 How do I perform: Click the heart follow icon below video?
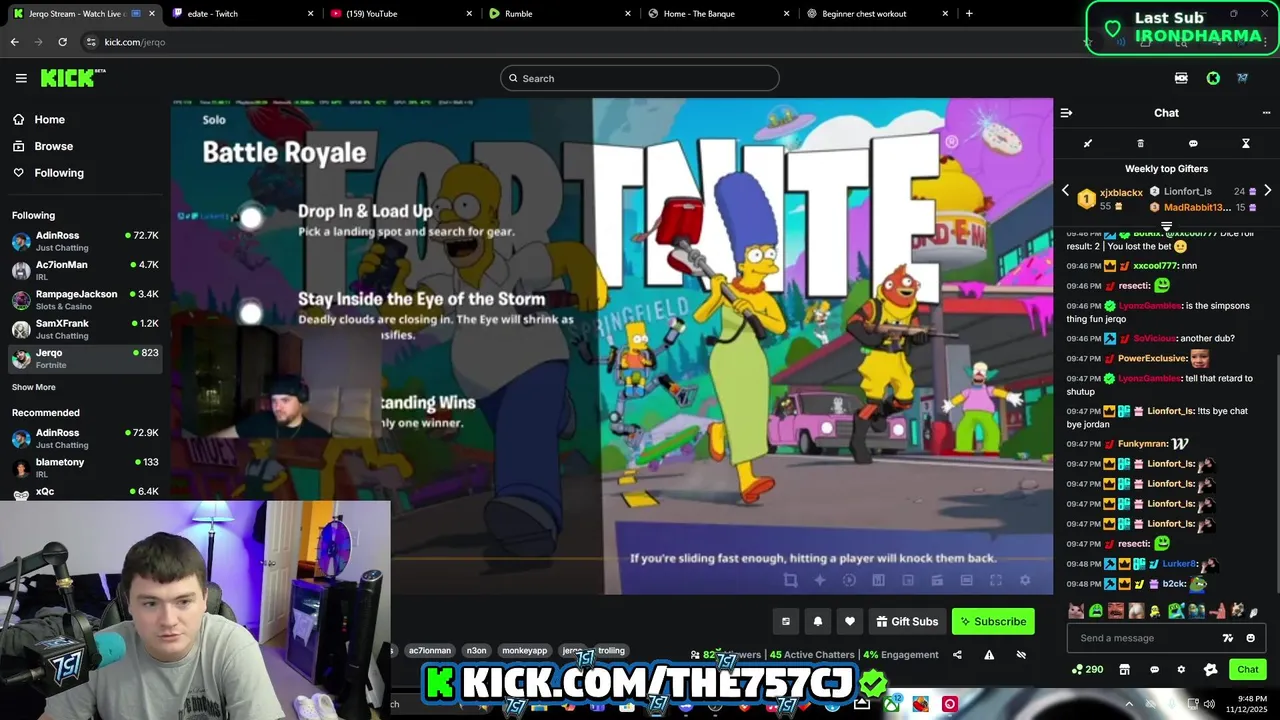(850, 621)
